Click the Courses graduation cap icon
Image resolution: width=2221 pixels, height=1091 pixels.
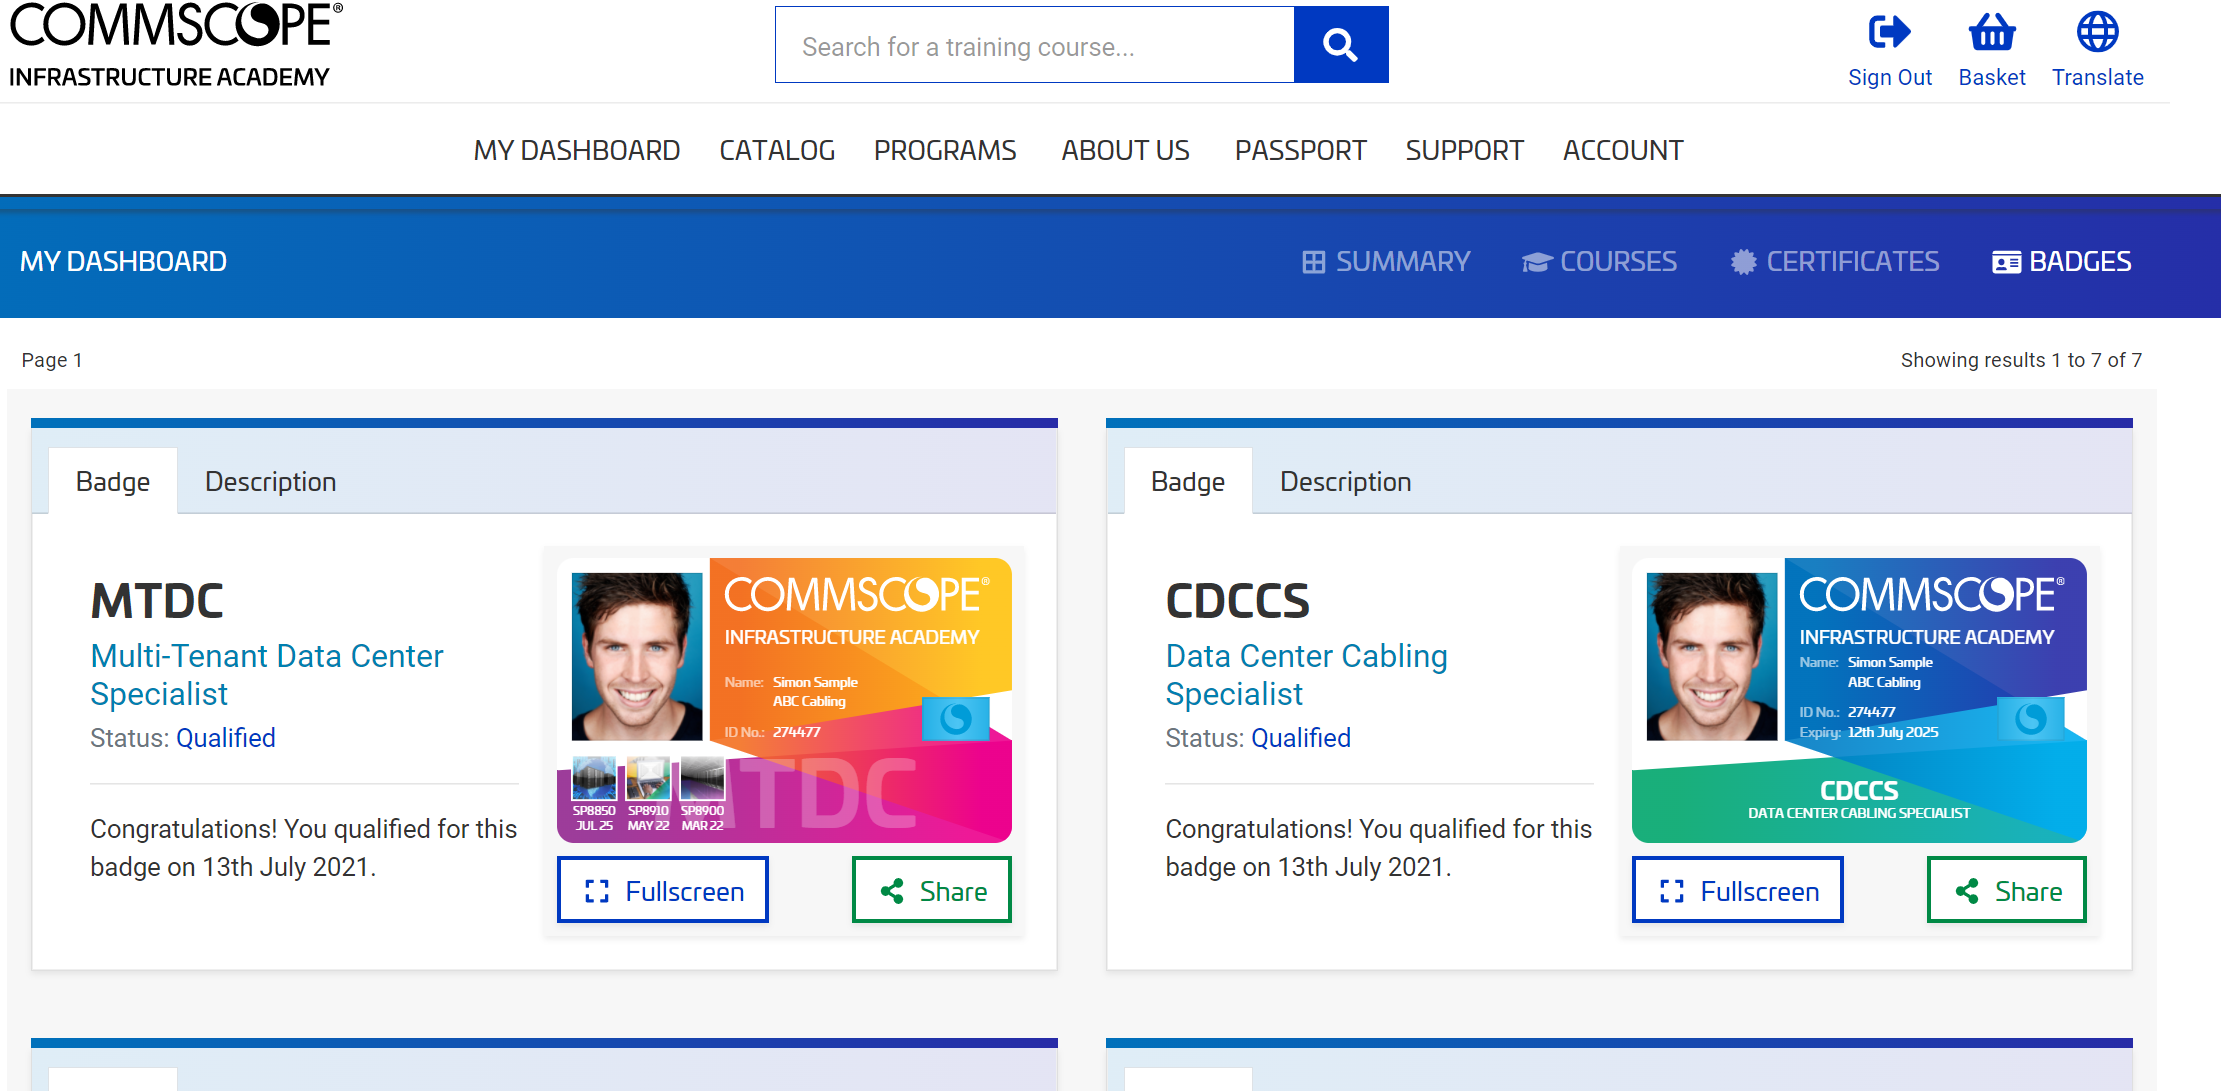tap(1537, 262)
